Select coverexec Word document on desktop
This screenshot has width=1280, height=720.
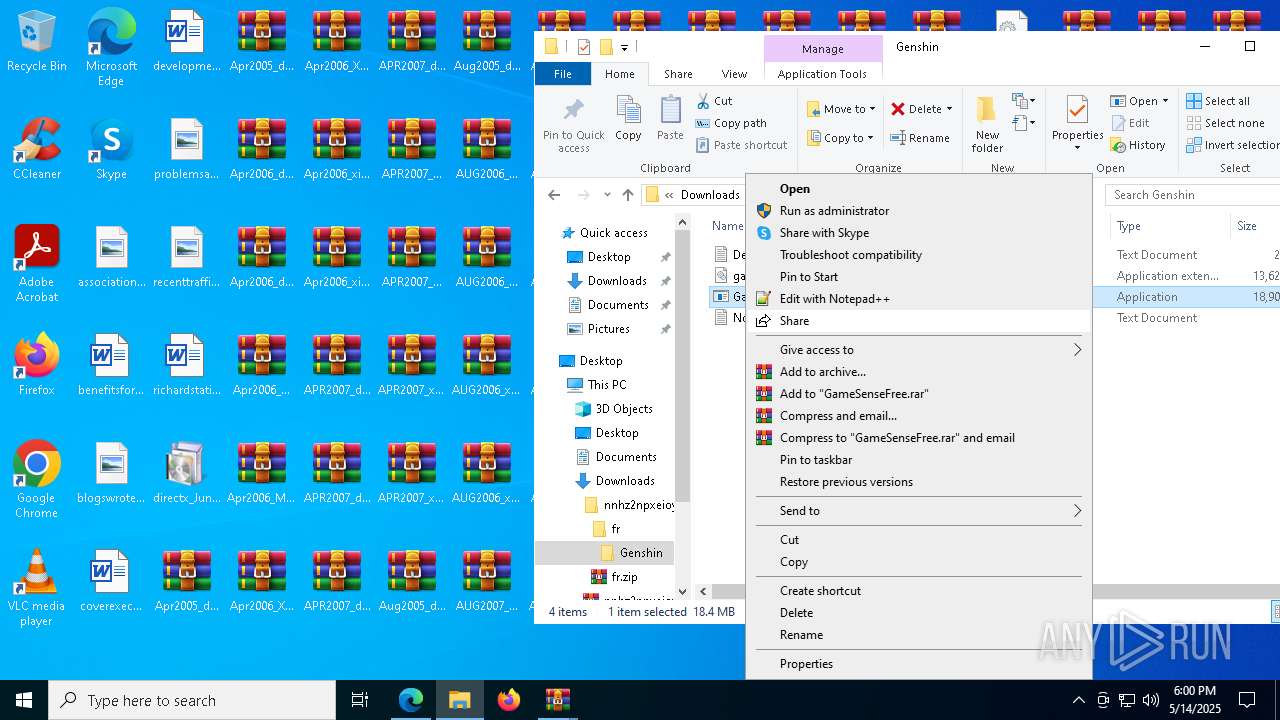click(111, 581)
